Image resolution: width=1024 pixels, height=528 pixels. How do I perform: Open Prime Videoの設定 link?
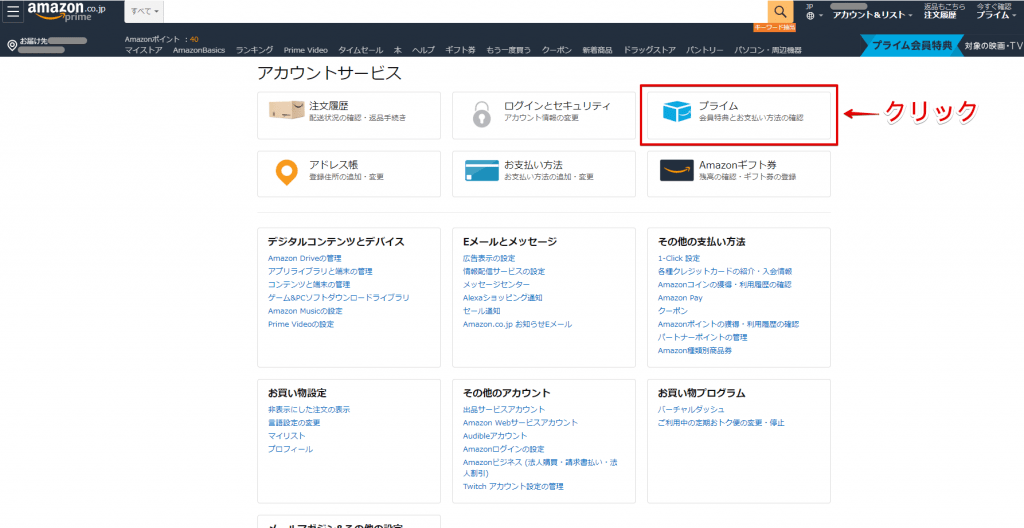click(300, 324)
